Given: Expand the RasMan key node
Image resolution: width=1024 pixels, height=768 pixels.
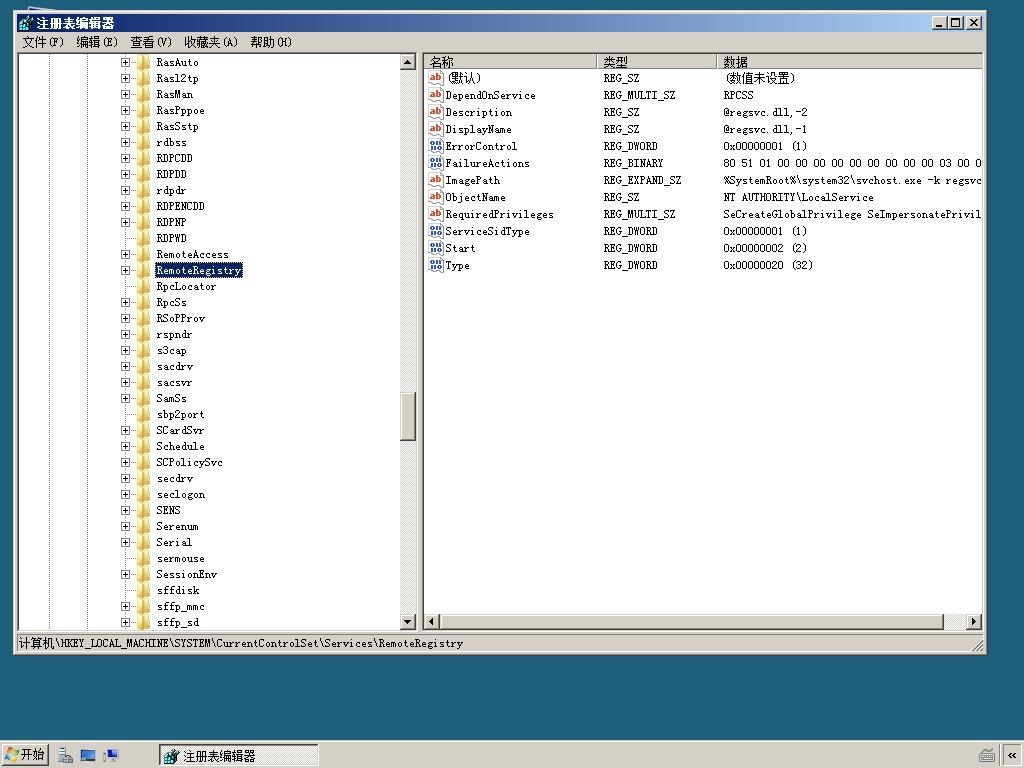Looking at the screenshot, I should [x=125, y=95].
